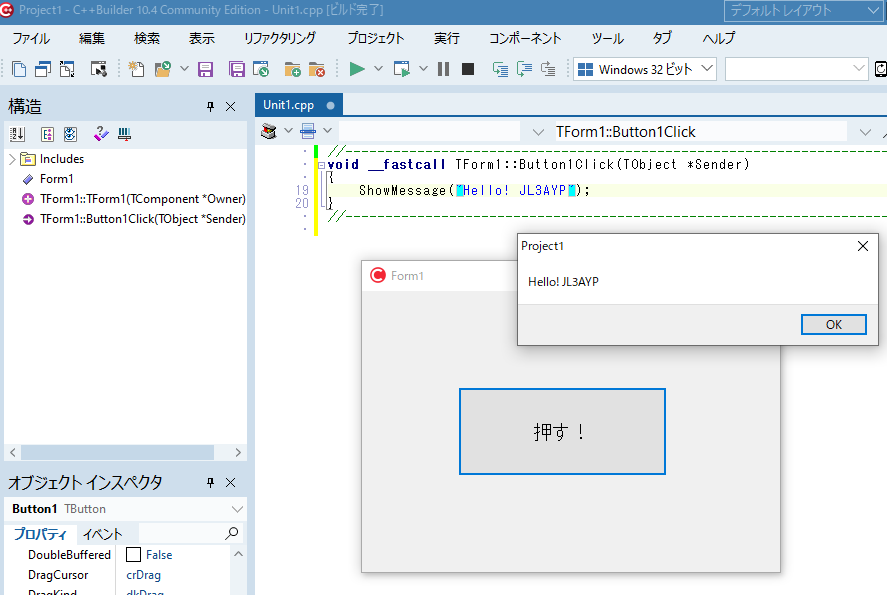Image resolution: width=887 pixels, height=595 pixels.
Task: Pin the オブジェクト インスペクタ panel
Action: [x=210, y=482]
